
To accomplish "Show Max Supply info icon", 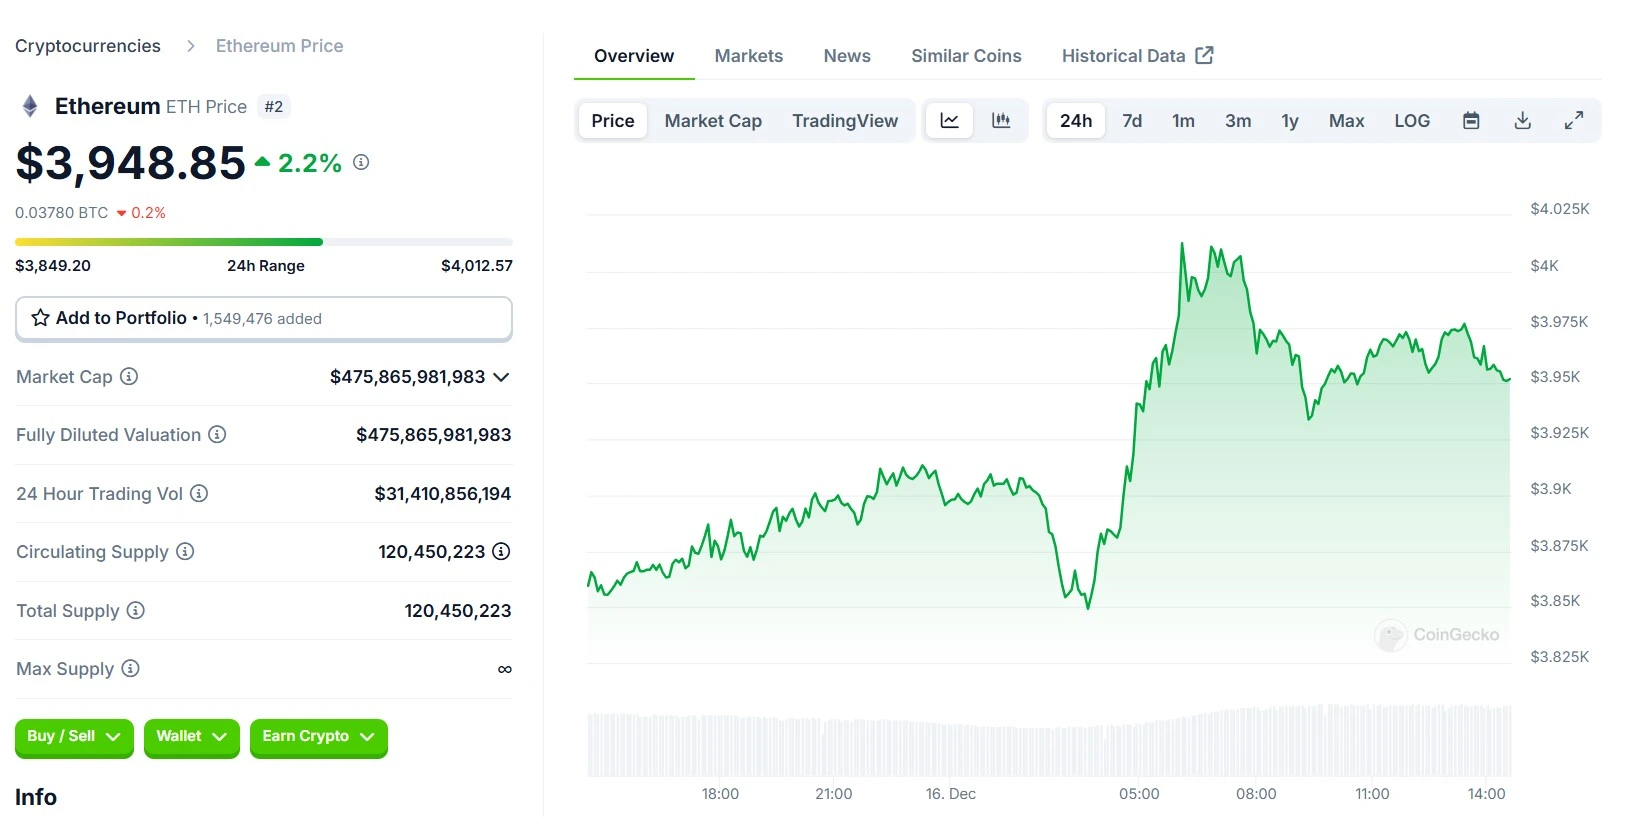I will (130, 669).
